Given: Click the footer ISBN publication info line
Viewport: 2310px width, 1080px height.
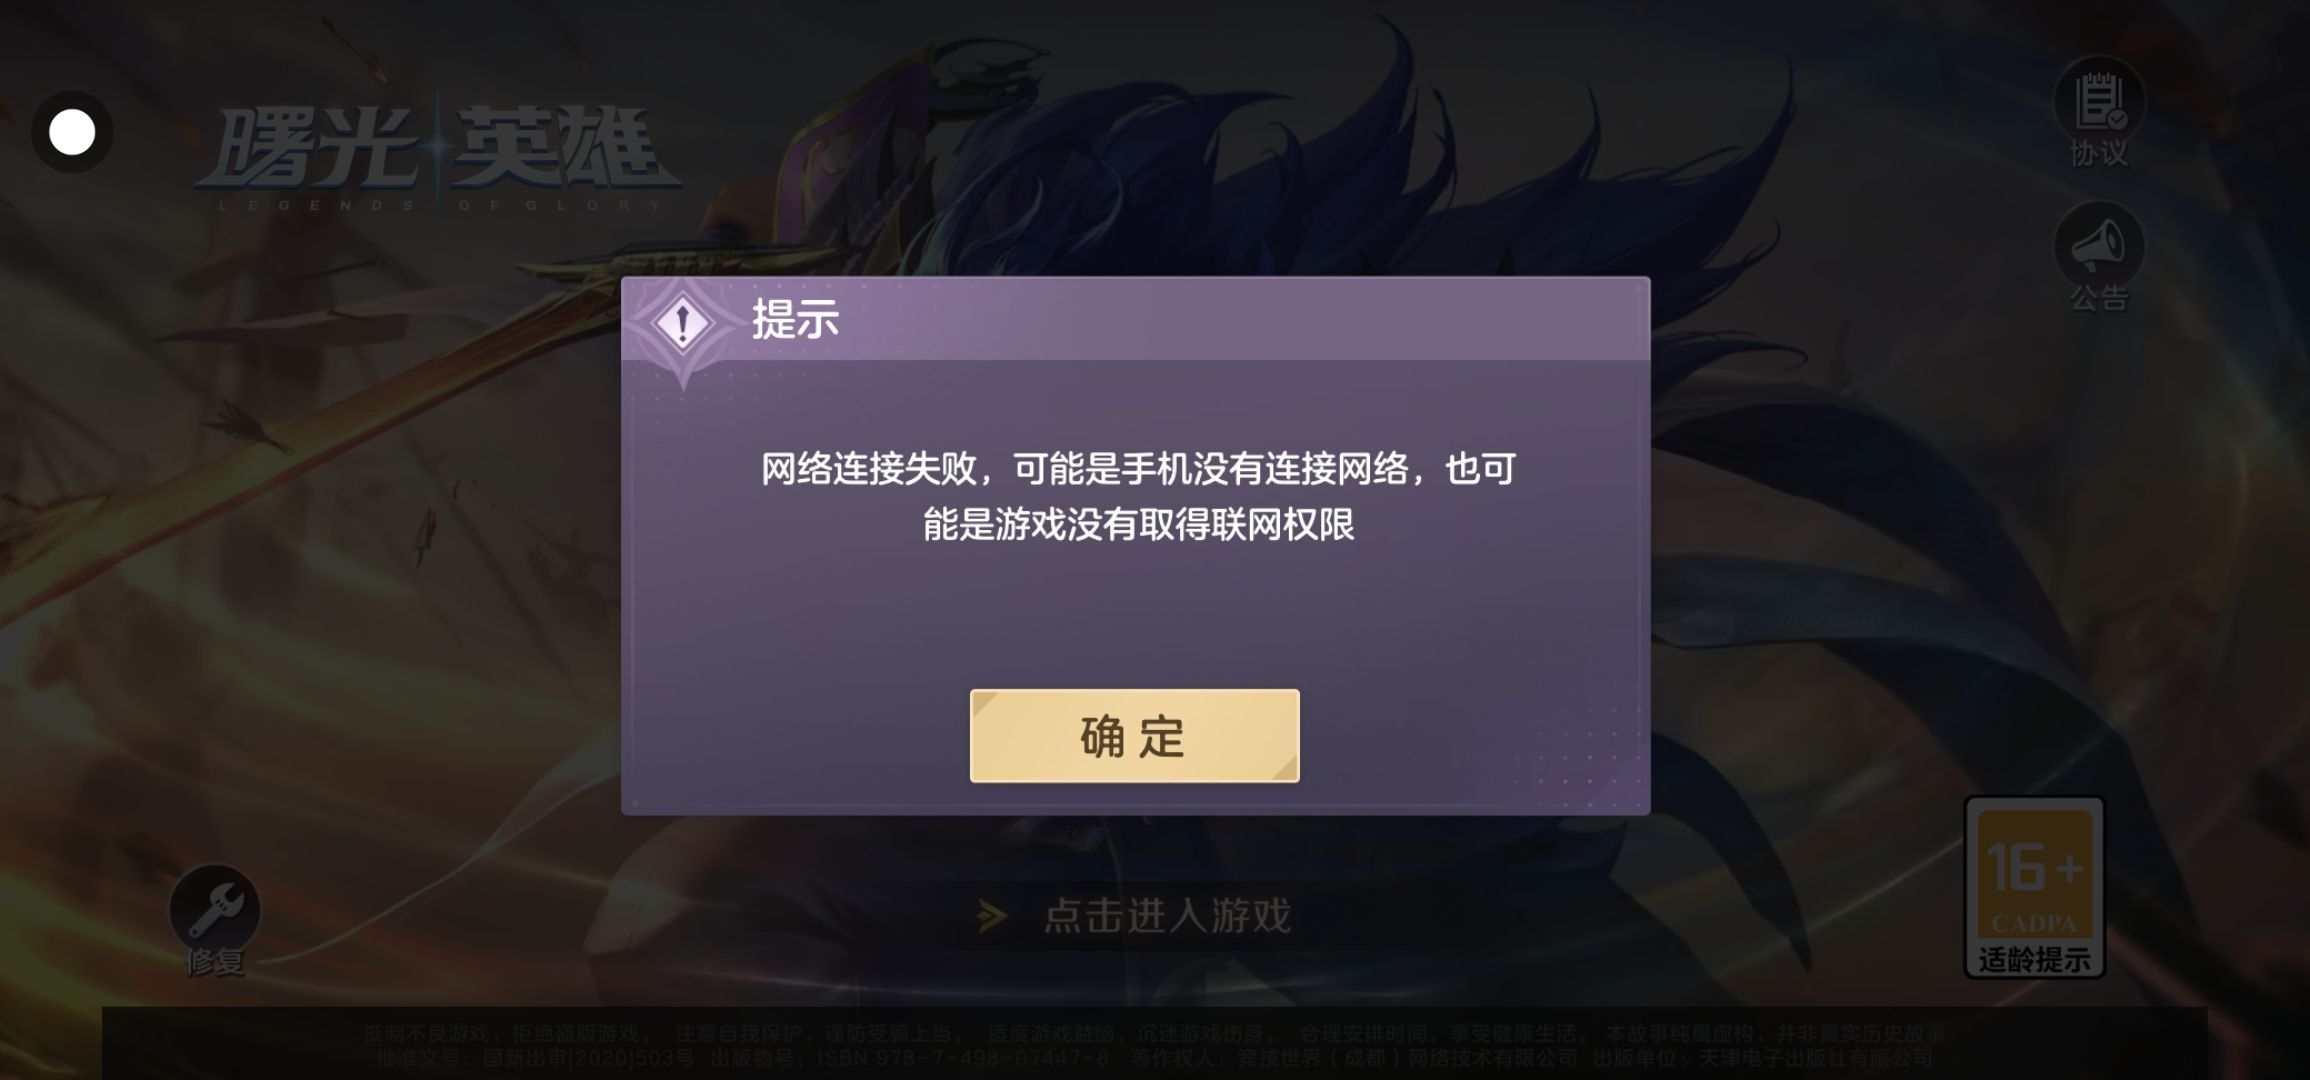Looking at the screenshot, I should point(1155,1058).
